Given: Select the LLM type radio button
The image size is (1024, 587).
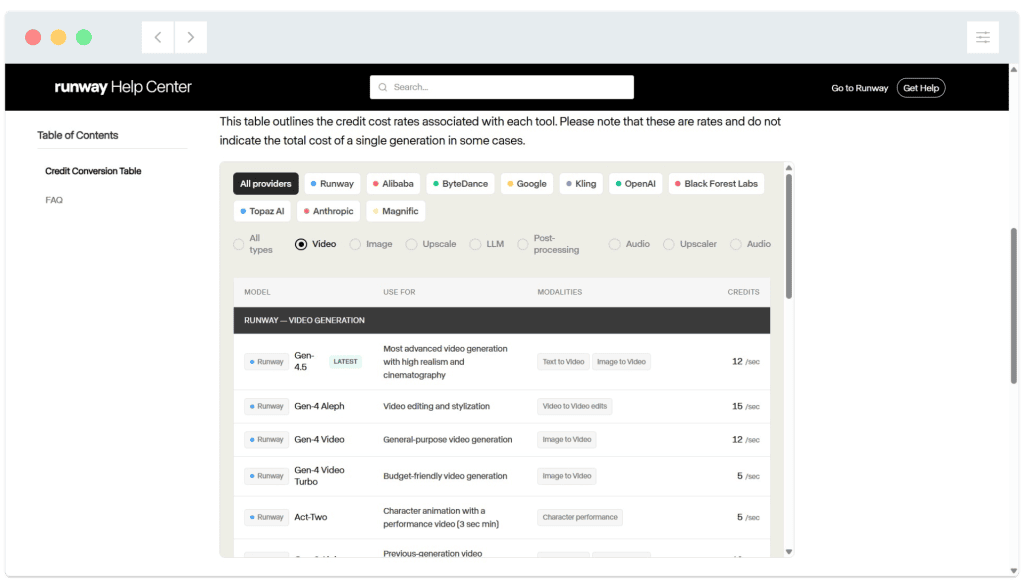Looking at the screenshot, I should [475, 244].
